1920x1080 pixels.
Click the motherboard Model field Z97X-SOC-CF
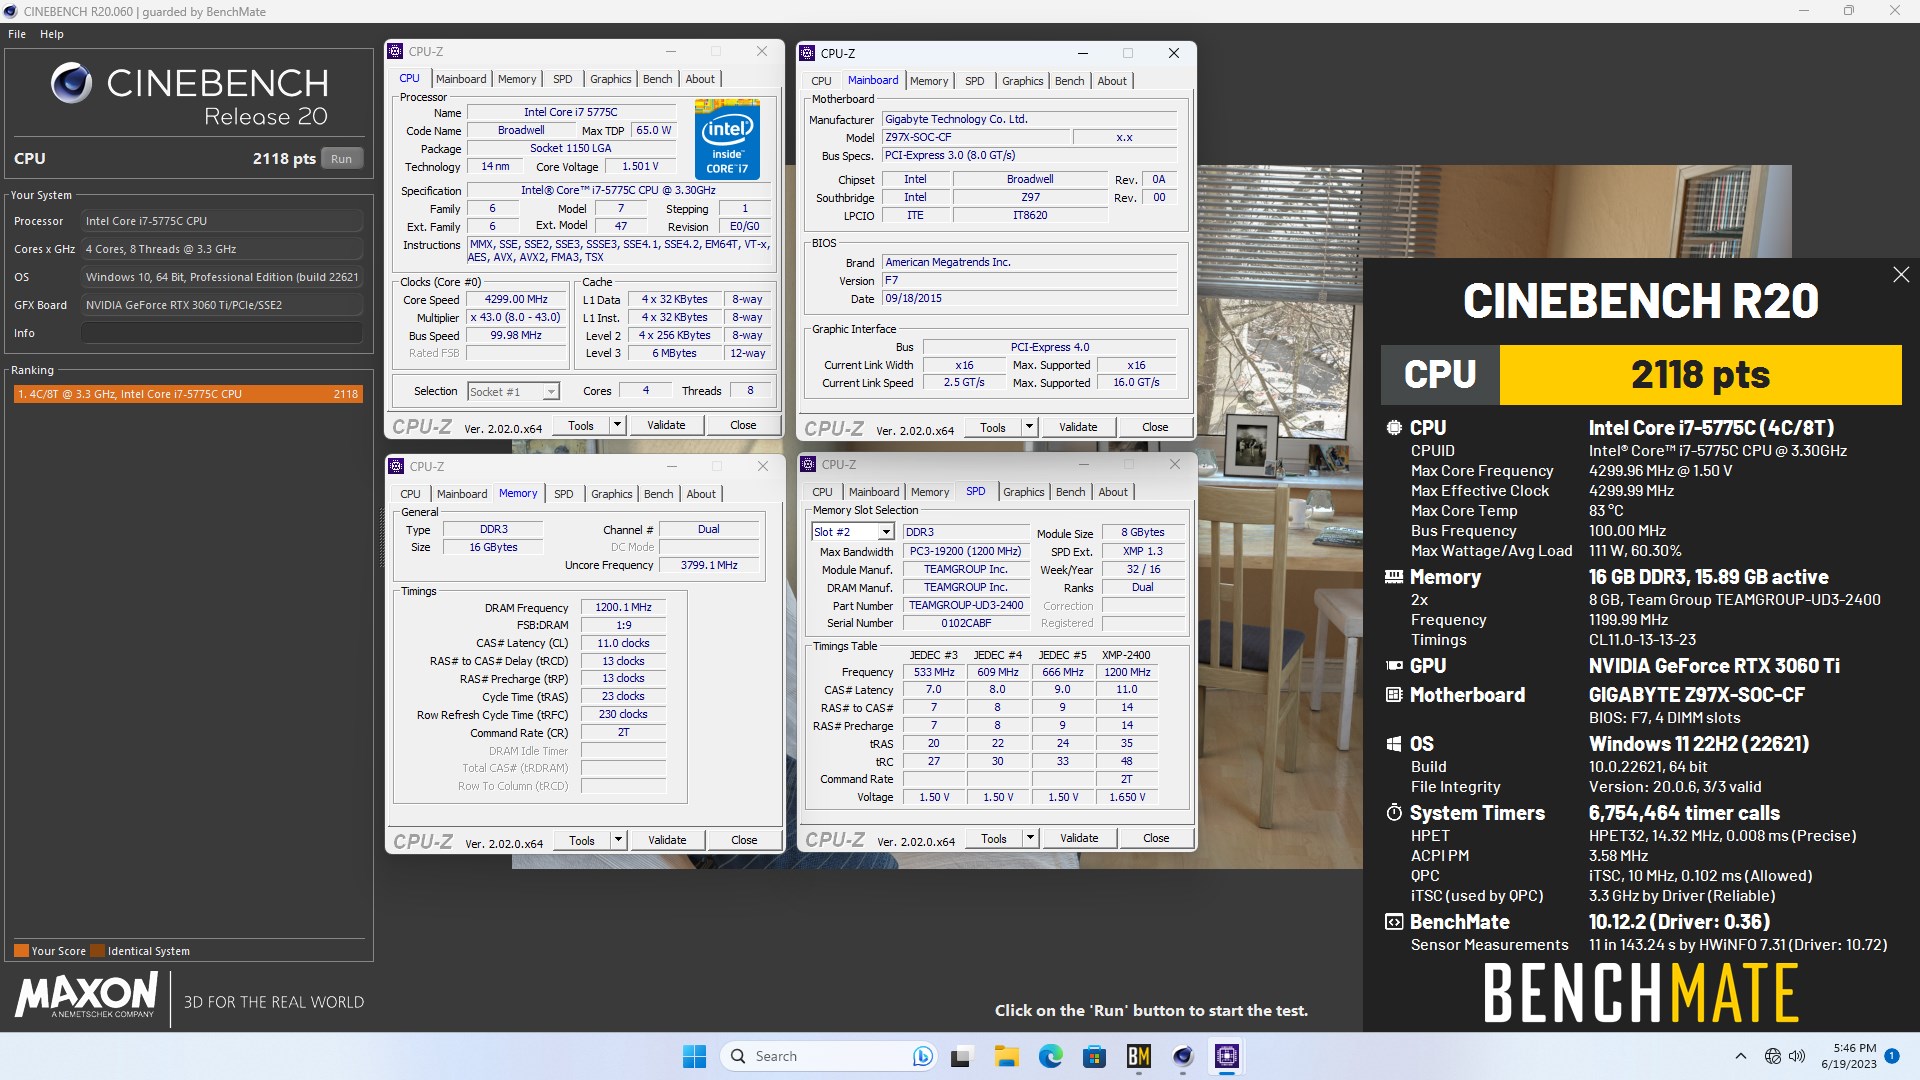[x=976, y=137]
